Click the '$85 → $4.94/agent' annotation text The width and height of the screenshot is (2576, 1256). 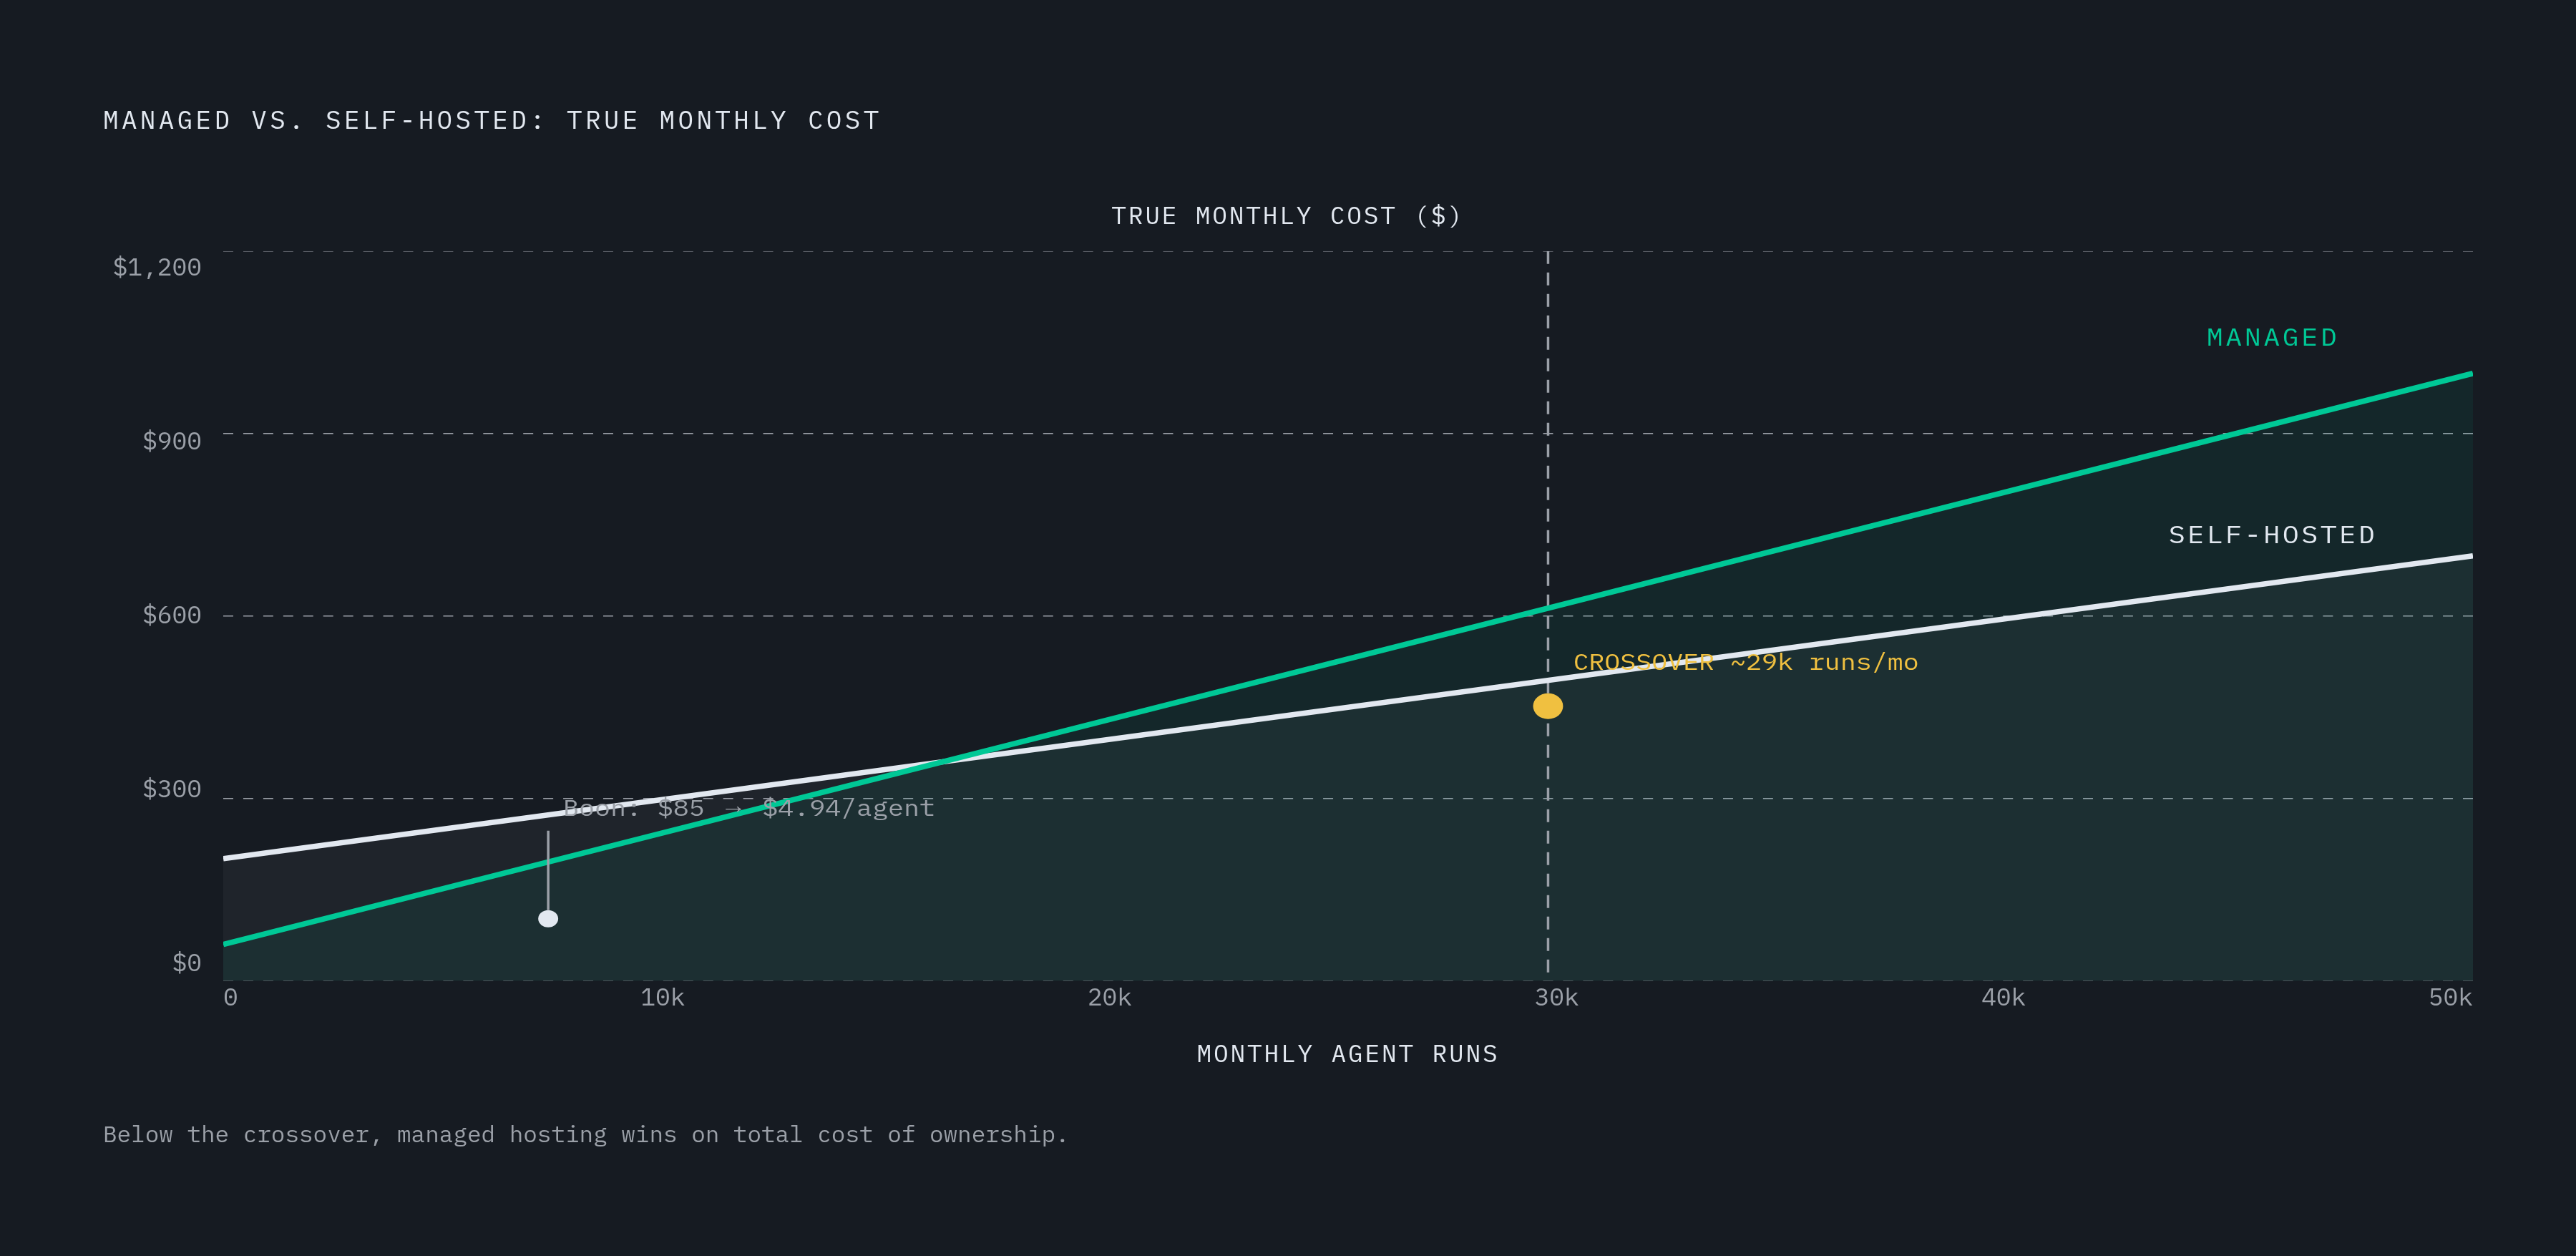click(x=795, y=808)
